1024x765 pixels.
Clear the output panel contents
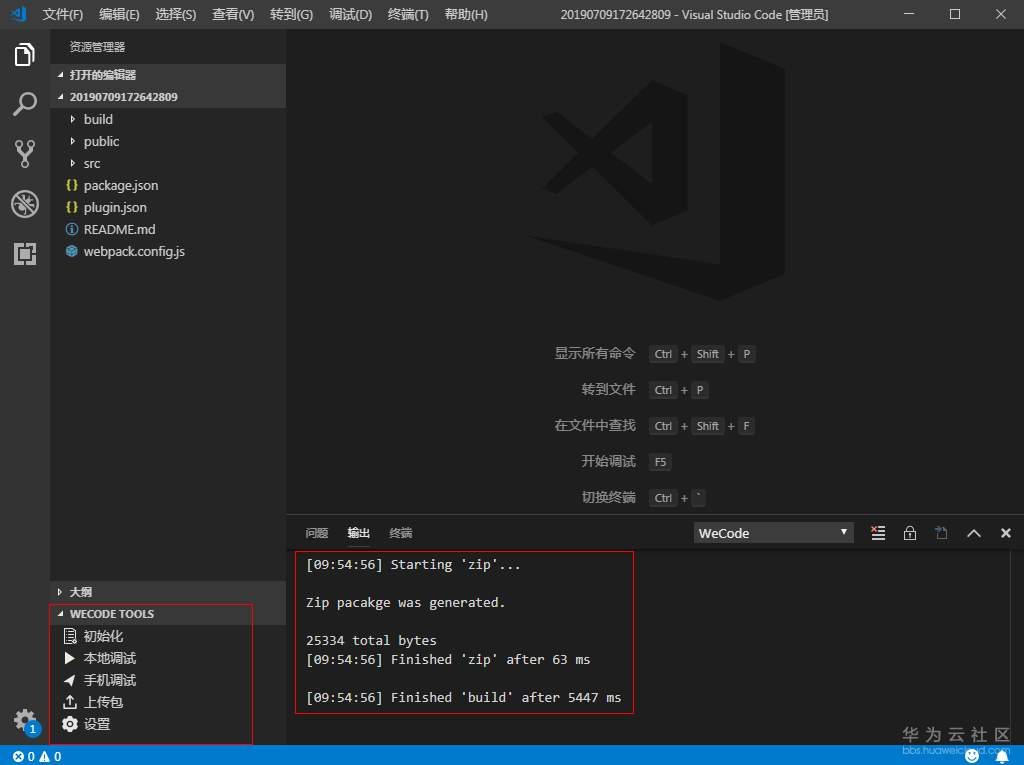coord(878,533)
